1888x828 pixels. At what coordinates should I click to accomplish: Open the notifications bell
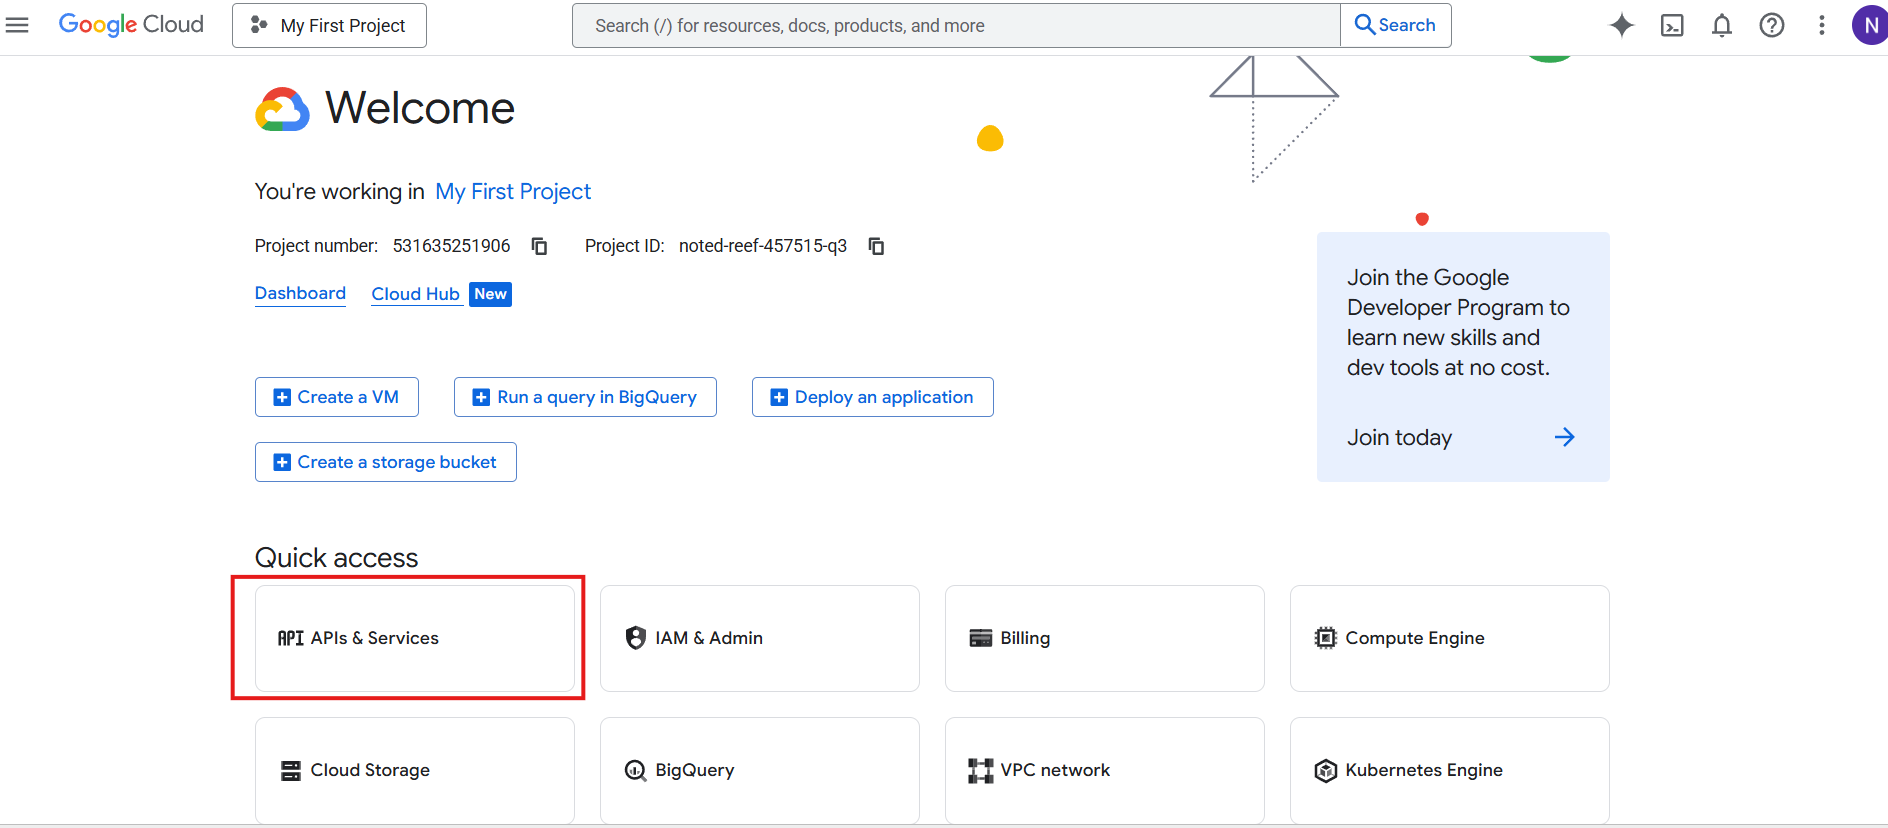point(1721,25)
